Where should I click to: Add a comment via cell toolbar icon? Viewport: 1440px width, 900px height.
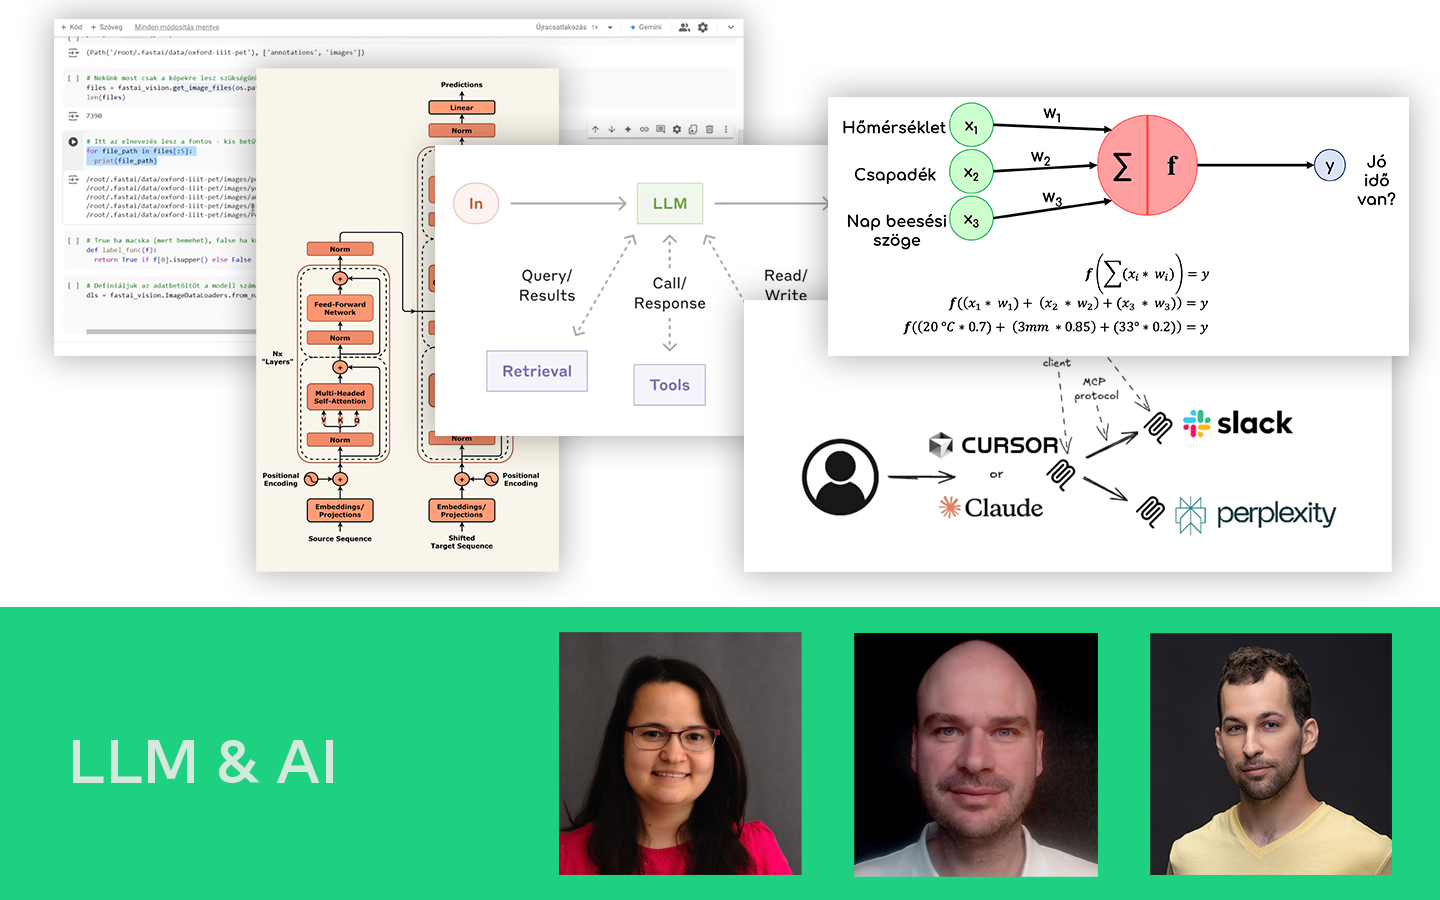coord(660,129)
